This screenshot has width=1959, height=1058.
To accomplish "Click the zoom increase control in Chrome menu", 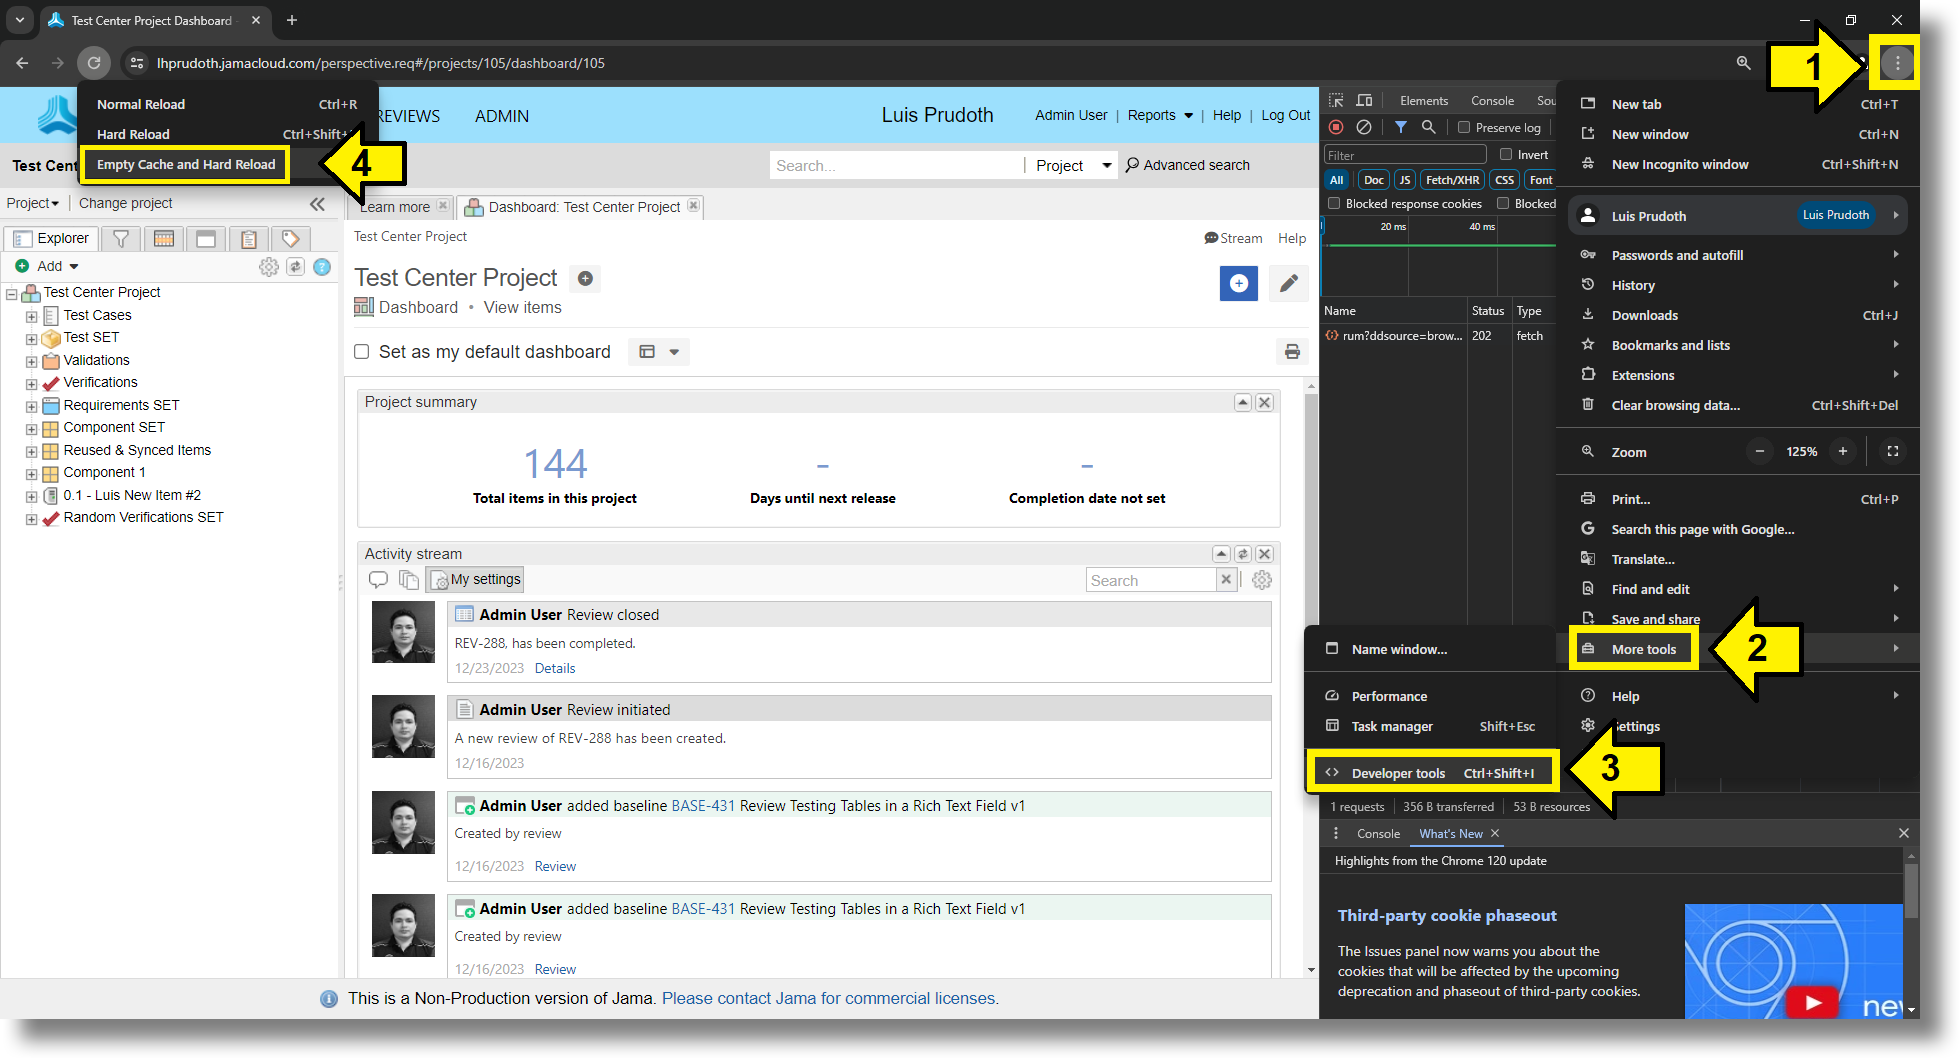I will coord(1843,451).
